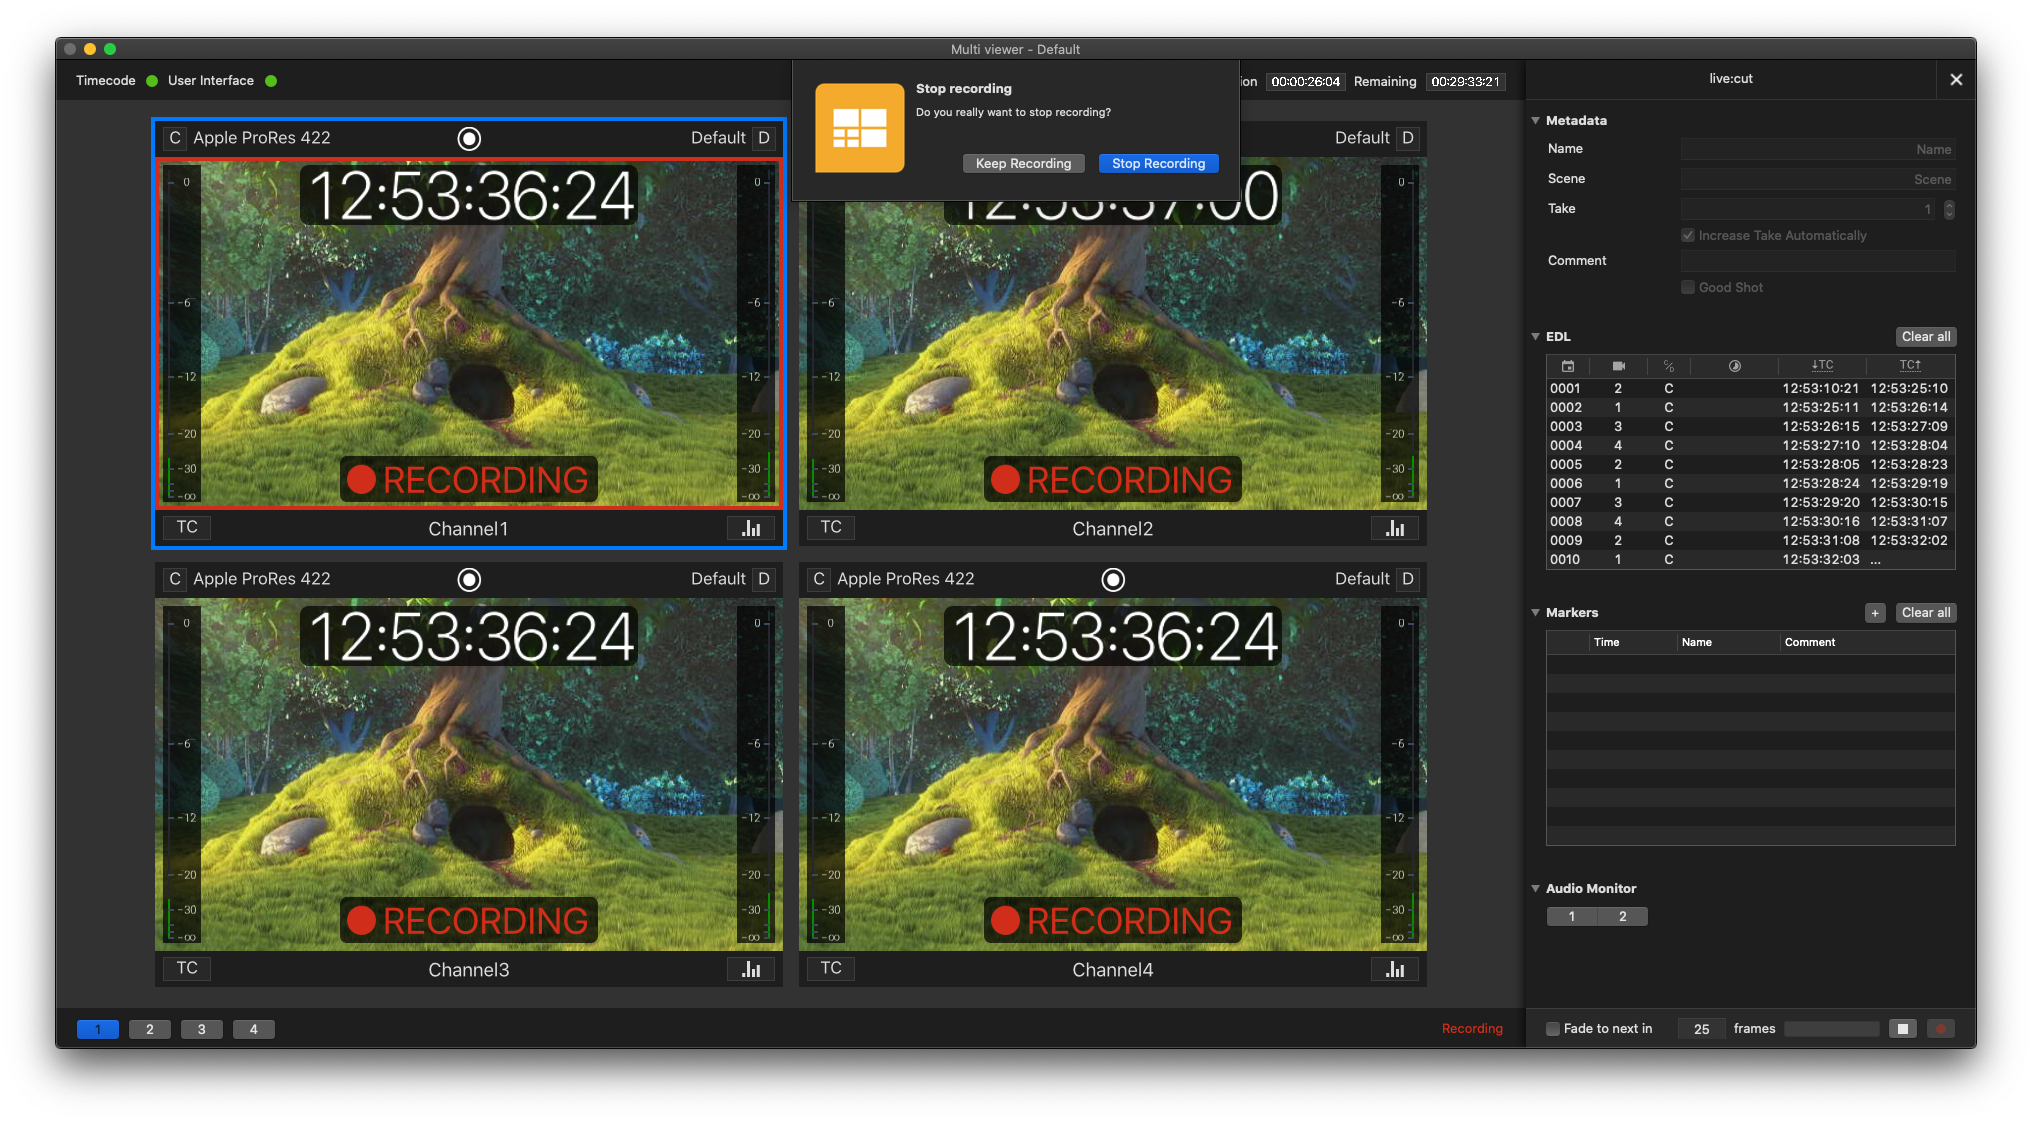
Task: Close the live:cut panel
Action: point(1956,79)
